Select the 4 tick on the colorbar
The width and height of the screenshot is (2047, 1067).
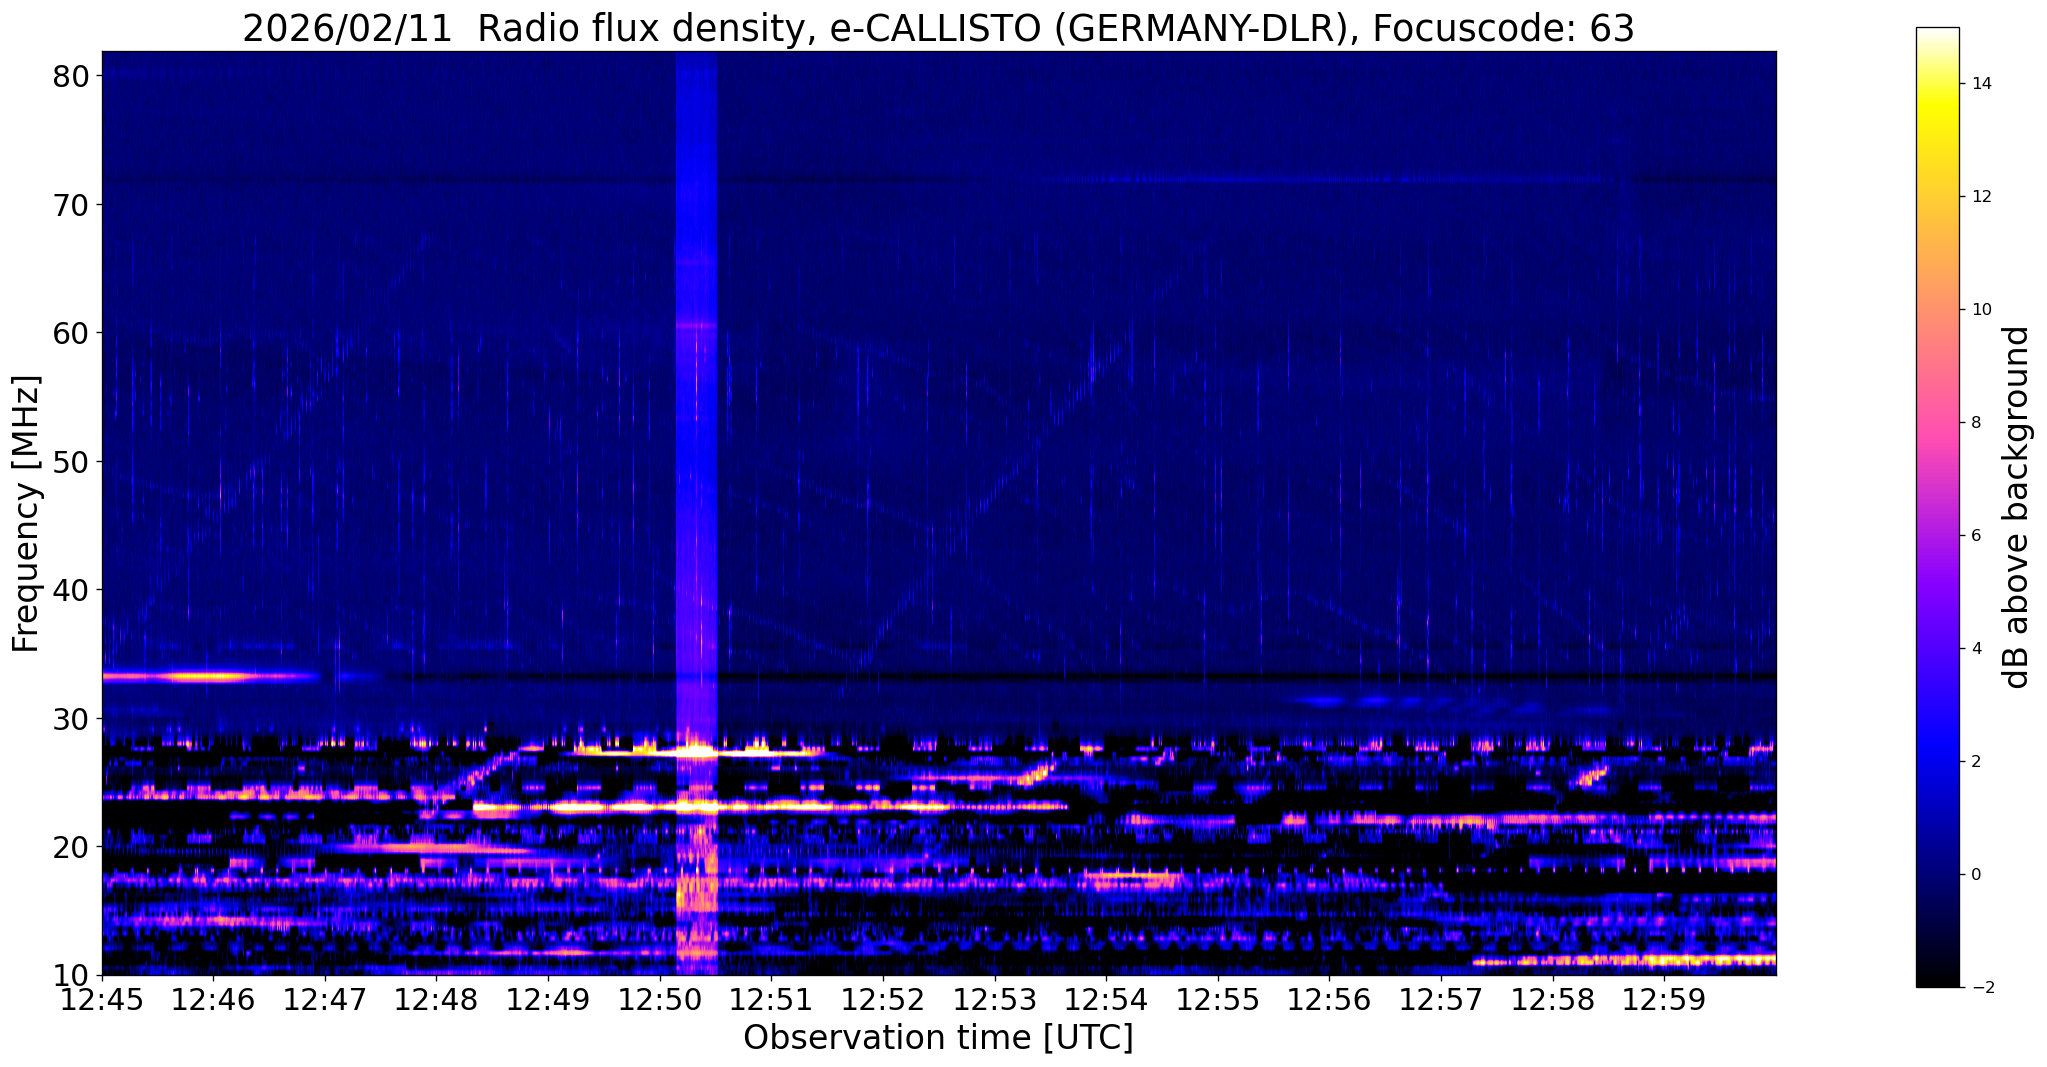point(1976,649)
